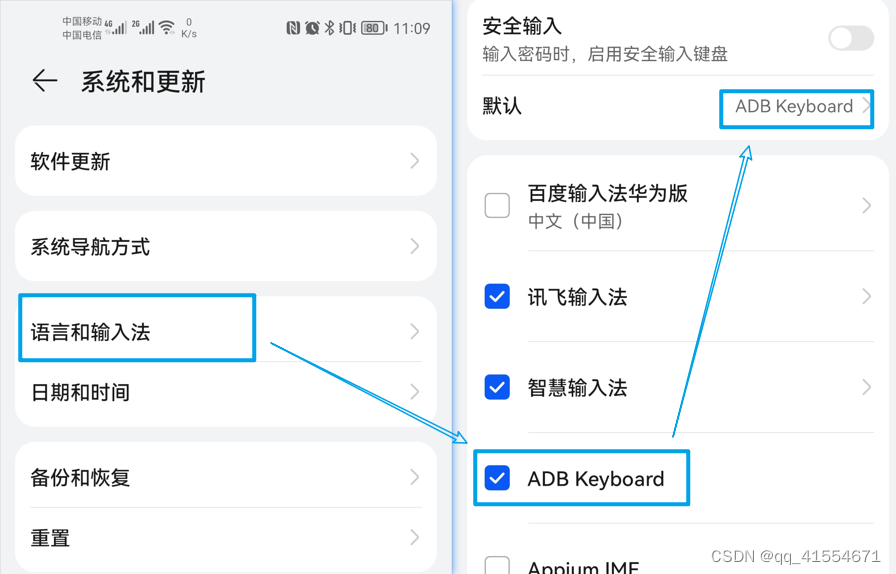This screenshot has width=896, height=574.
Task: Tap the battery level icon
Action: point(374,28)
